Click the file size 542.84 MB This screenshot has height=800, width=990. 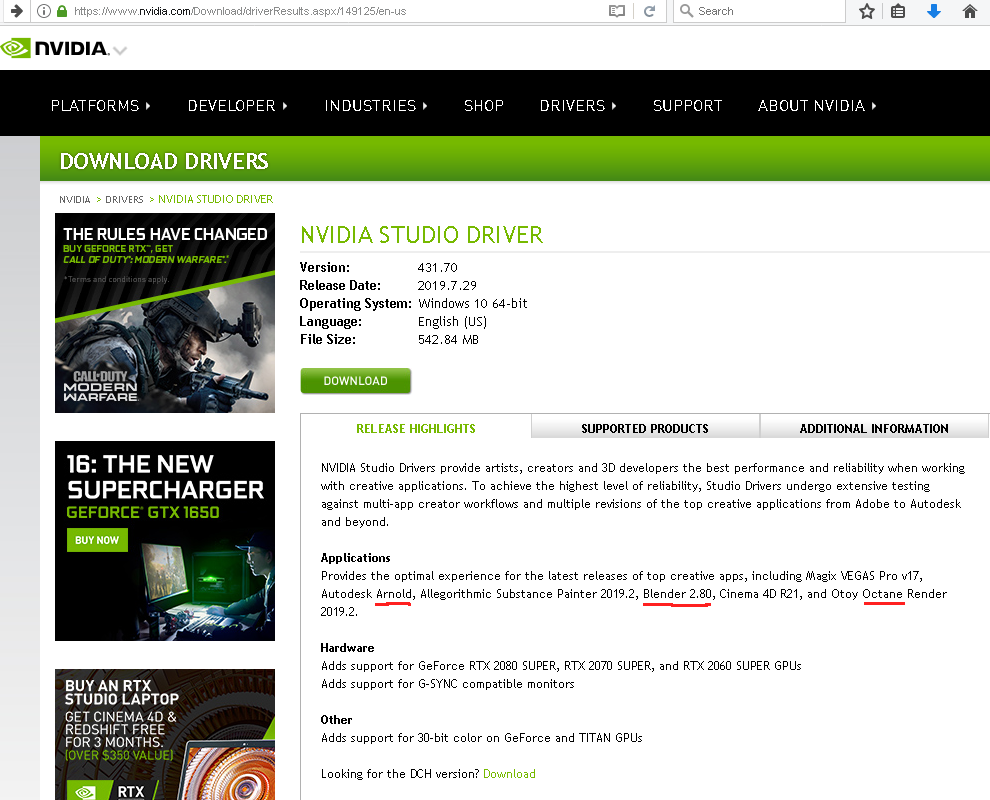[448, 340]
